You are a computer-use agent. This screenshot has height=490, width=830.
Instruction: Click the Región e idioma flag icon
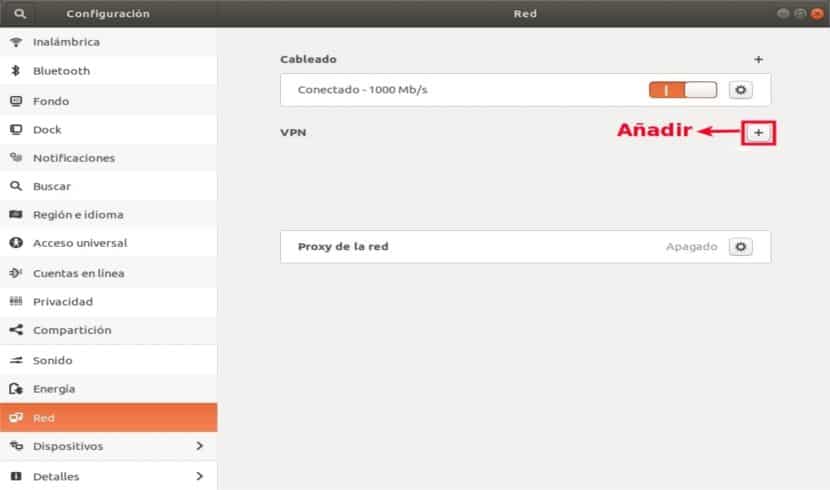[x=16, y=214]
